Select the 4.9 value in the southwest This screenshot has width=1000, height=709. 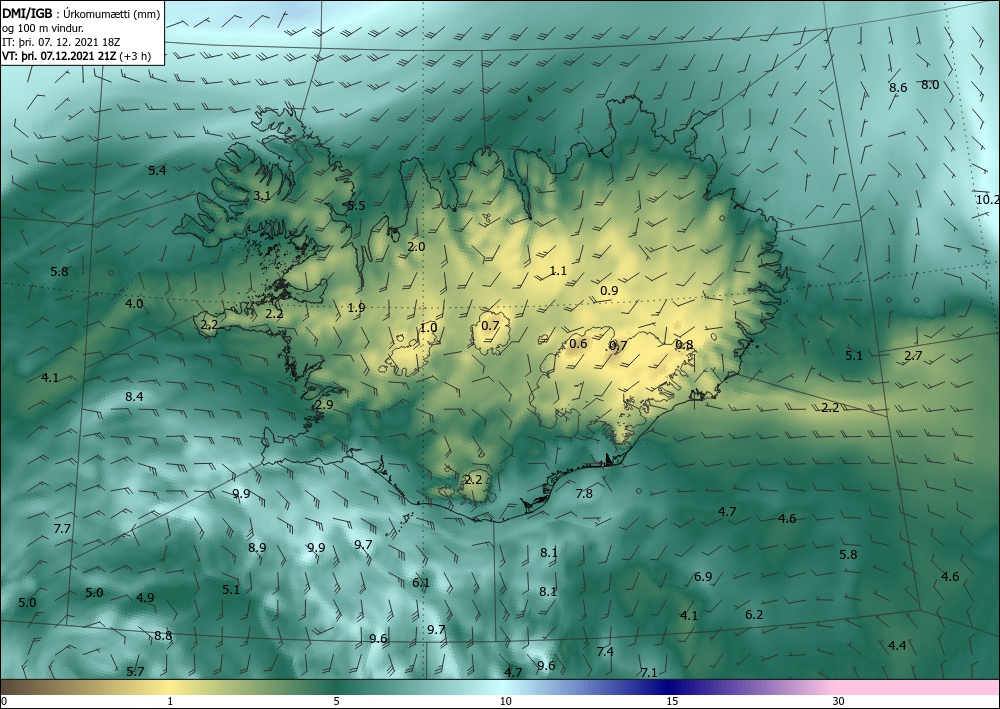point(145,598)
